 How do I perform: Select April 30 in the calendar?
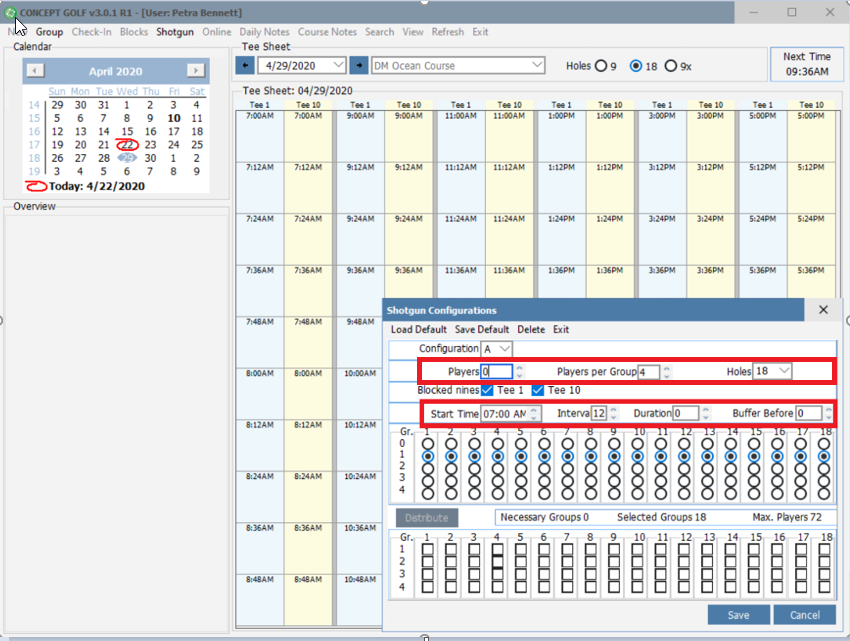pyautogui.click(x=150, y=158)
